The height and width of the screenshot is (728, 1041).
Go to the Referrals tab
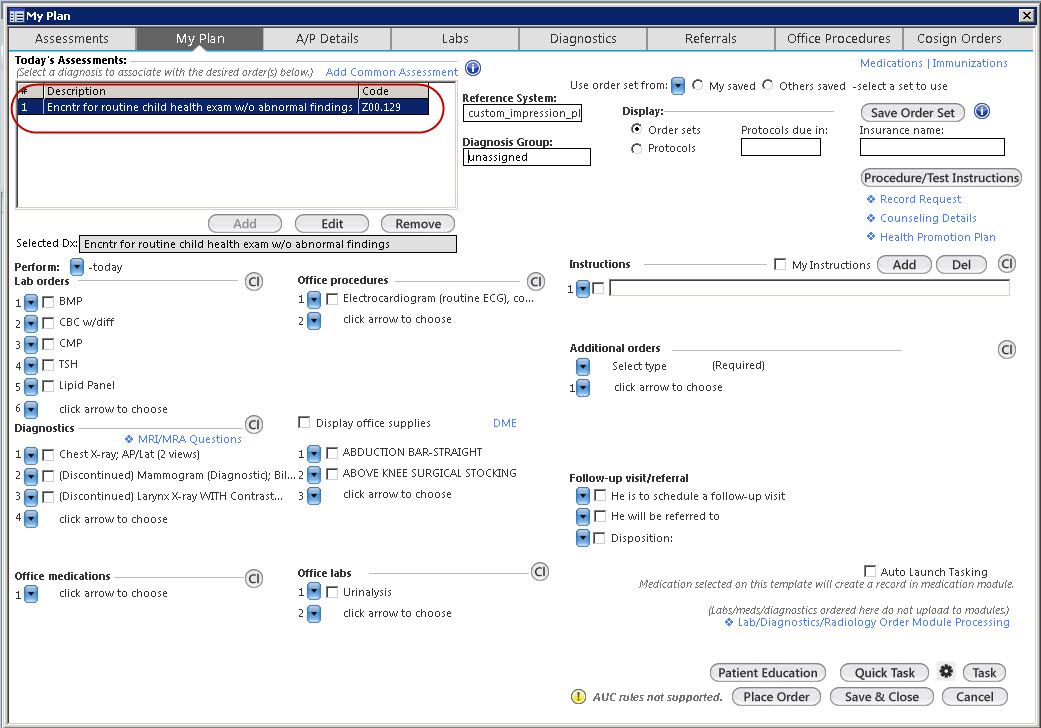[710, 38]
